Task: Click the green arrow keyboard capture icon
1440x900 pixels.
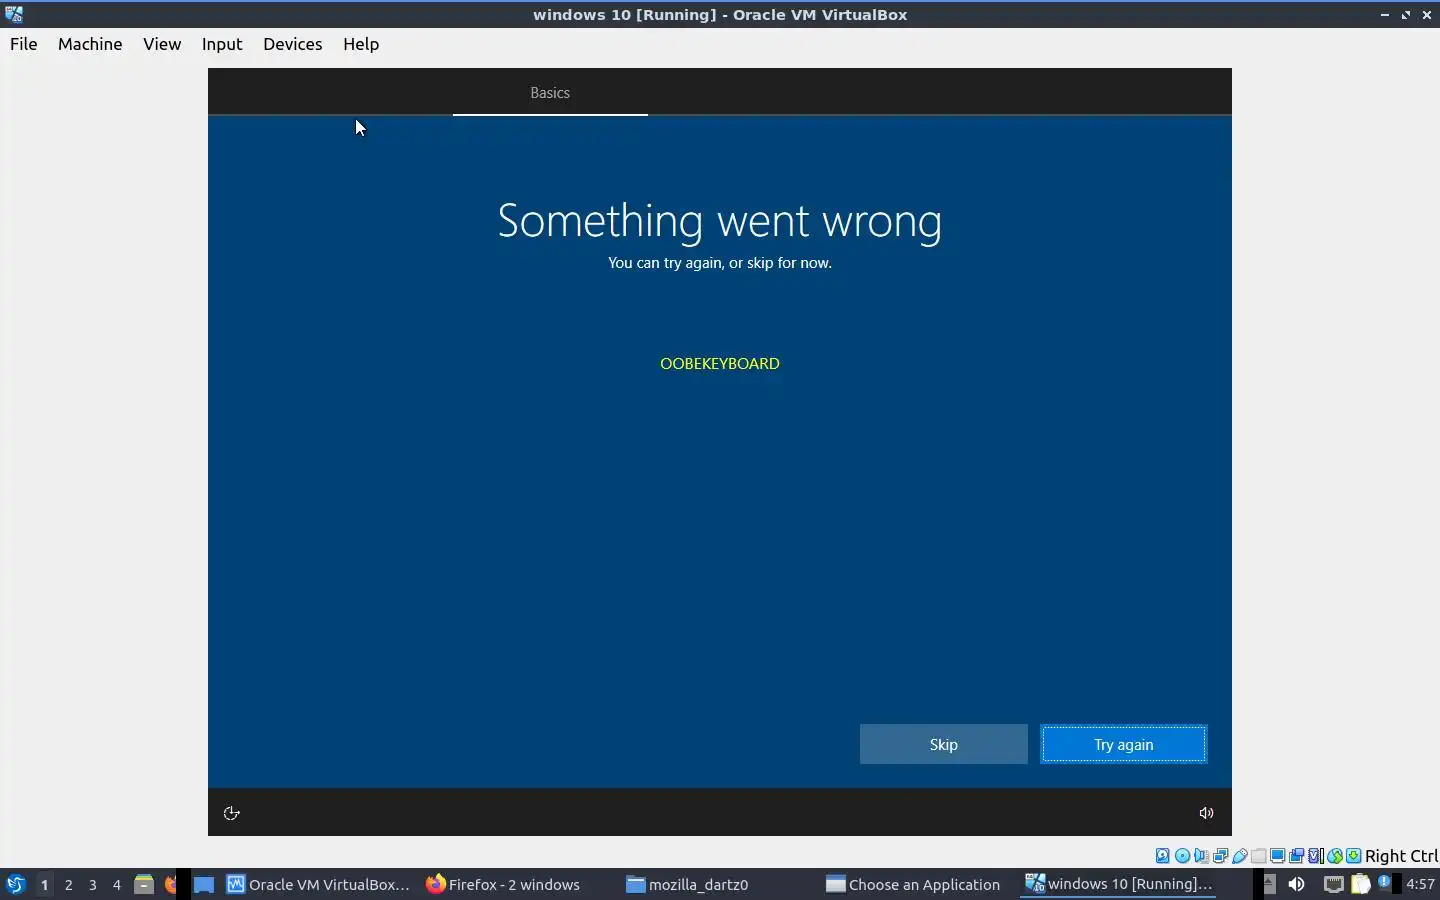Action: click(1353, 855)
